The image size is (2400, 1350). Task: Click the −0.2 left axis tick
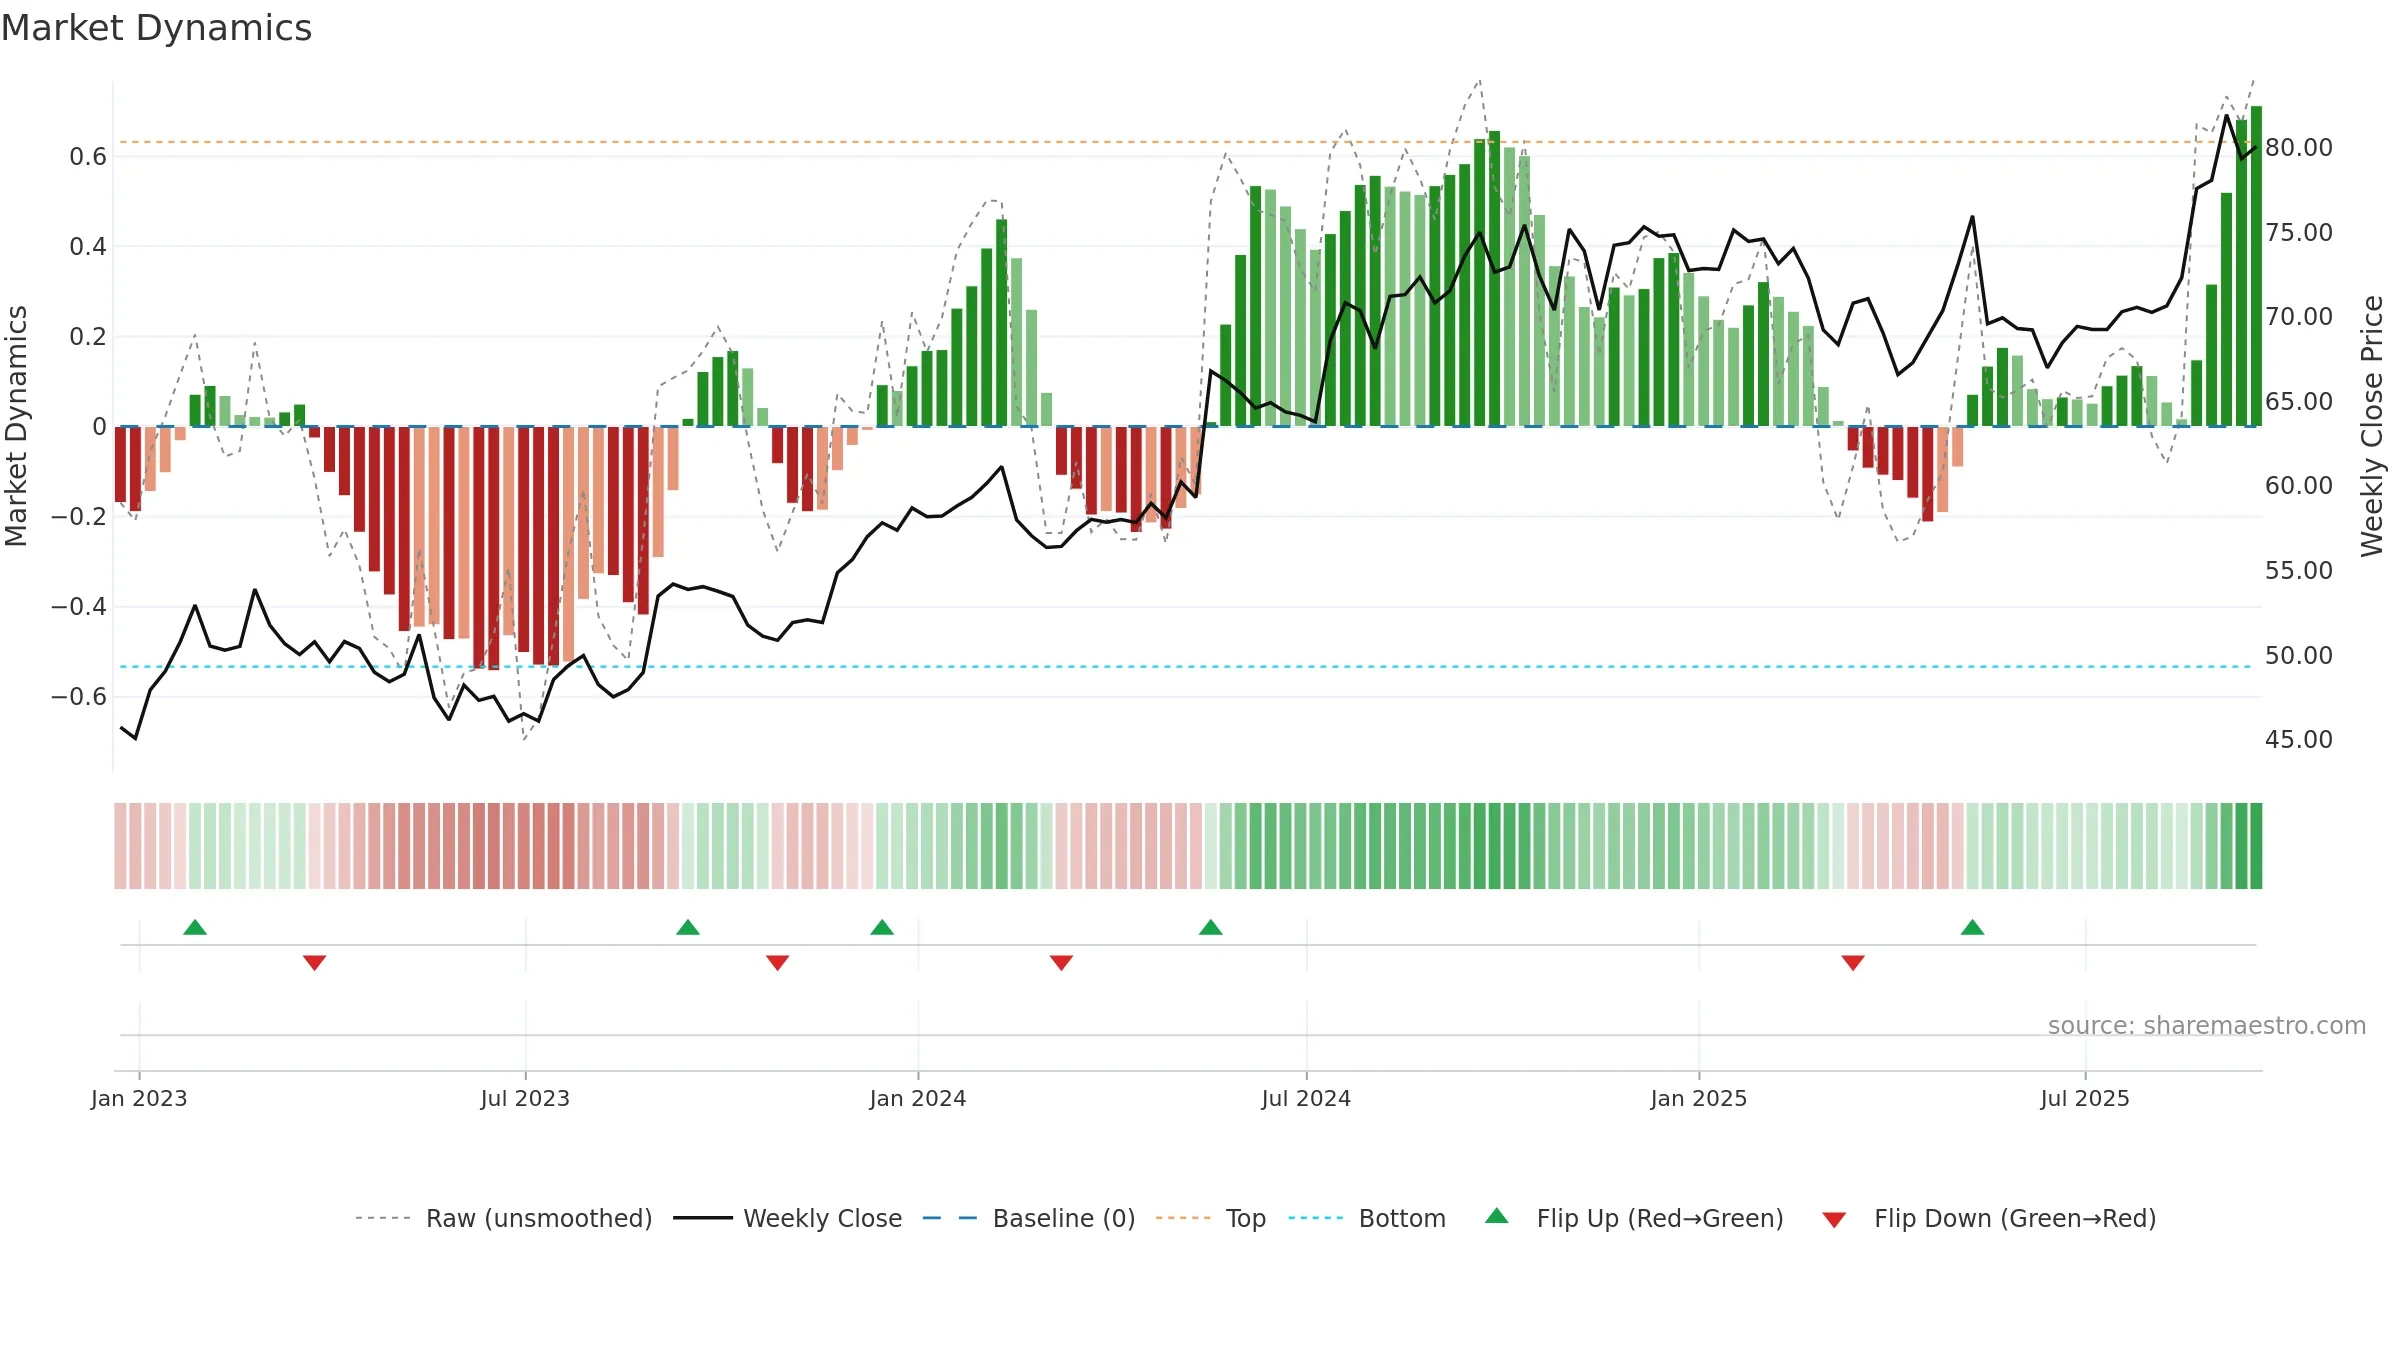(79, 516)
